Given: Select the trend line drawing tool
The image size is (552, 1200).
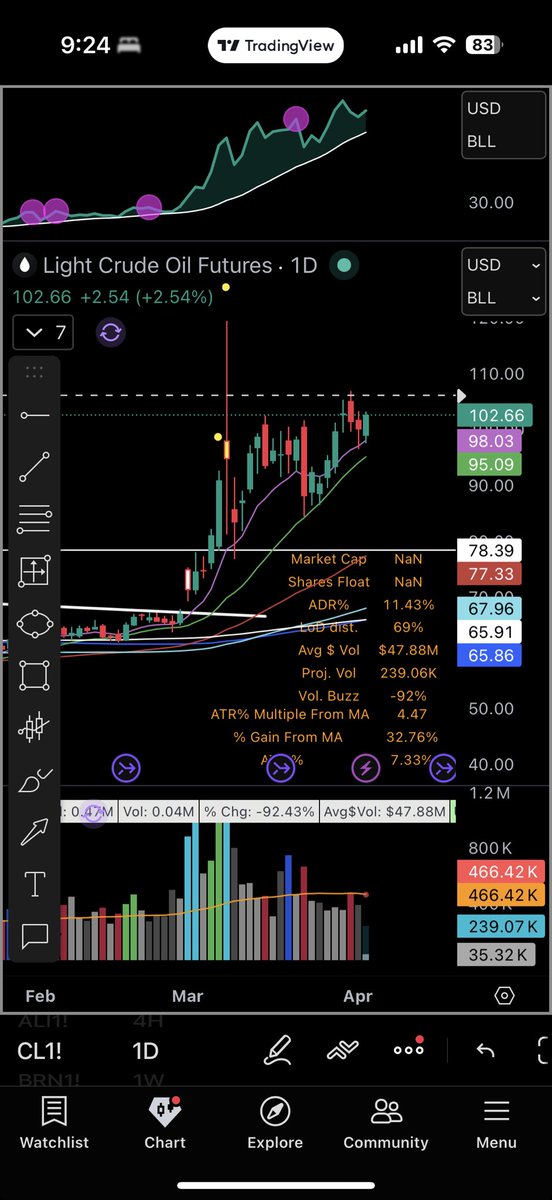Looking at the screenshot, I should pos(35,467).
